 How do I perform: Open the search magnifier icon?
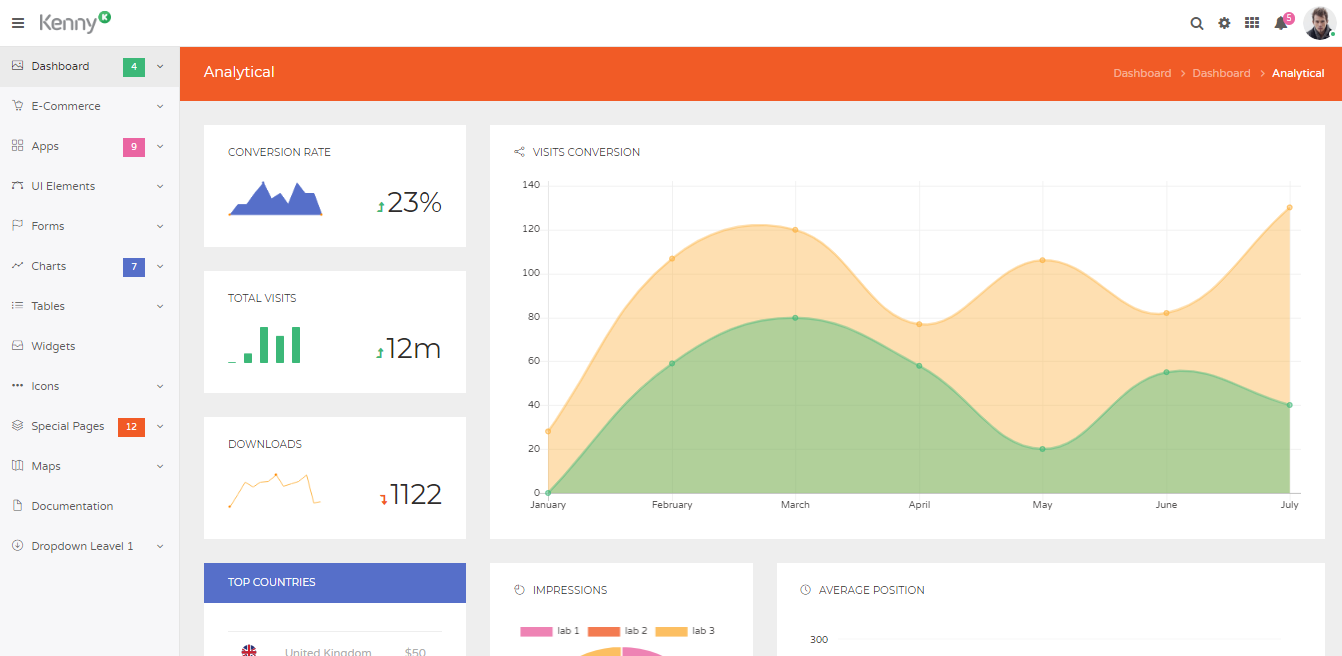(x=1196, y=23)
